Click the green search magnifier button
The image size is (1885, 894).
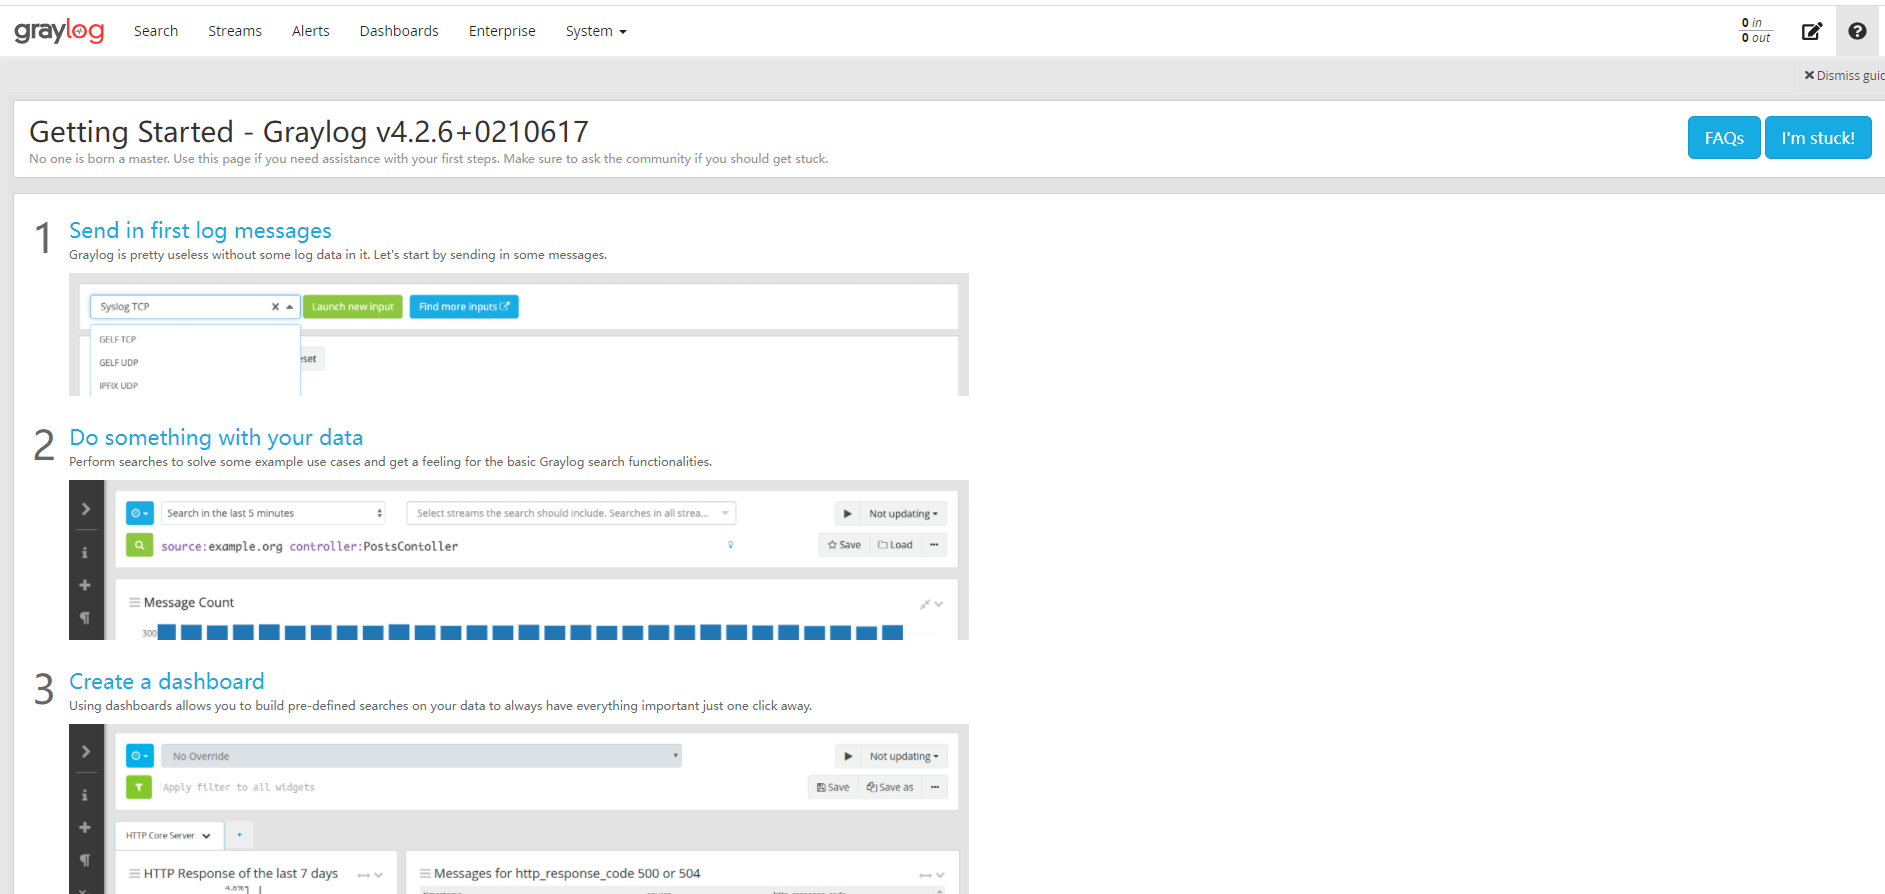tap(140, 545)
